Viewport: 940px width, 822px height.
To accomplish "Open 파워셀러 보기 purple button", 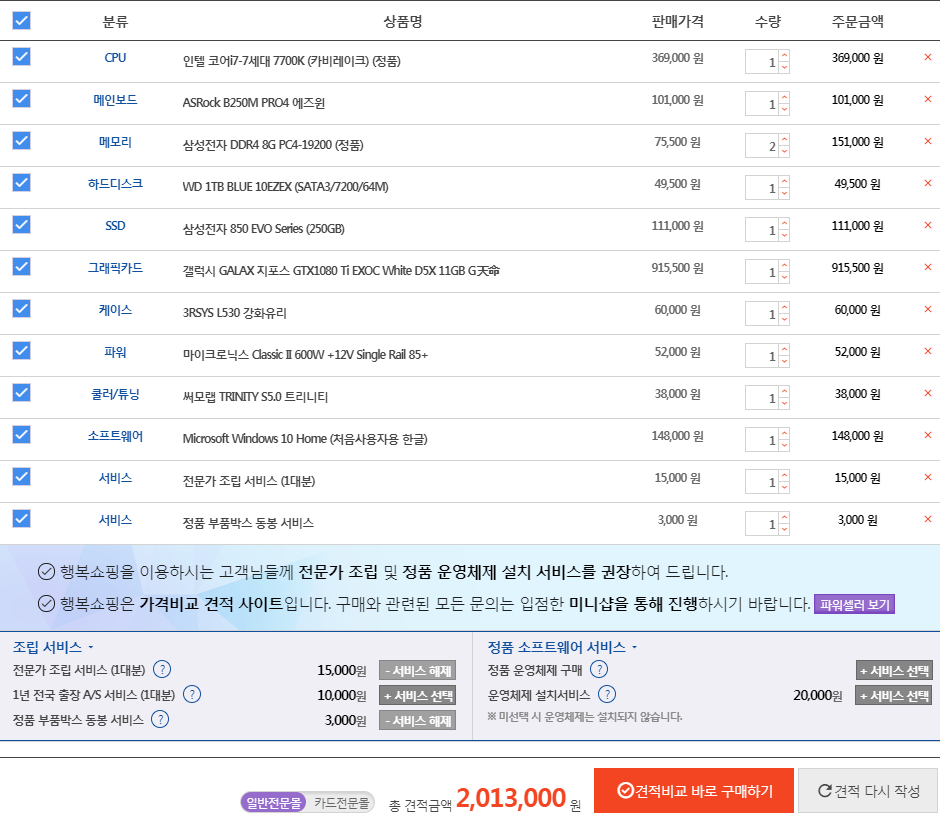I will click(854, 604).
